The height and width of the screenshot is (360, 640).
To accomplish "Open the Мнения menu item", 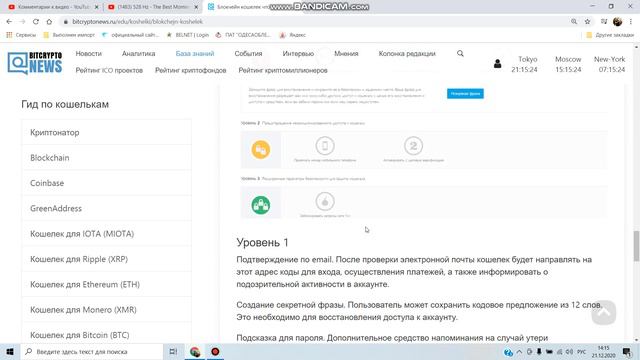I will pyautogui.click(x=346, y=53).
